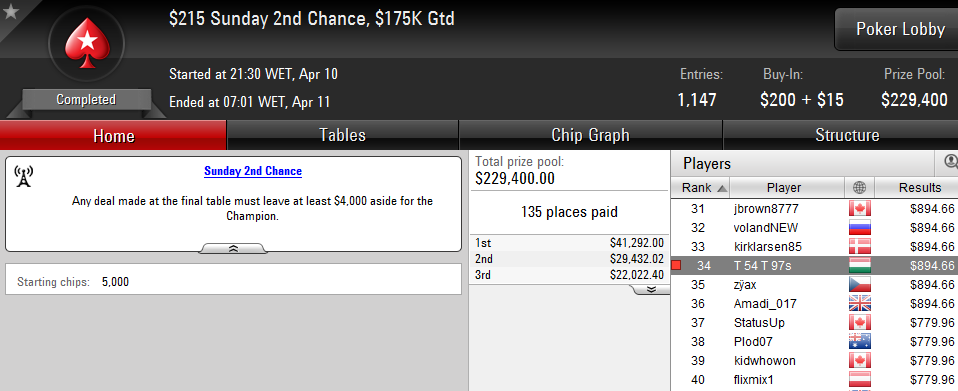The height and width of the screenshot is (391, 958).
Task: Click the Australian flag next to Plod07
Action: tap(860, 342)
